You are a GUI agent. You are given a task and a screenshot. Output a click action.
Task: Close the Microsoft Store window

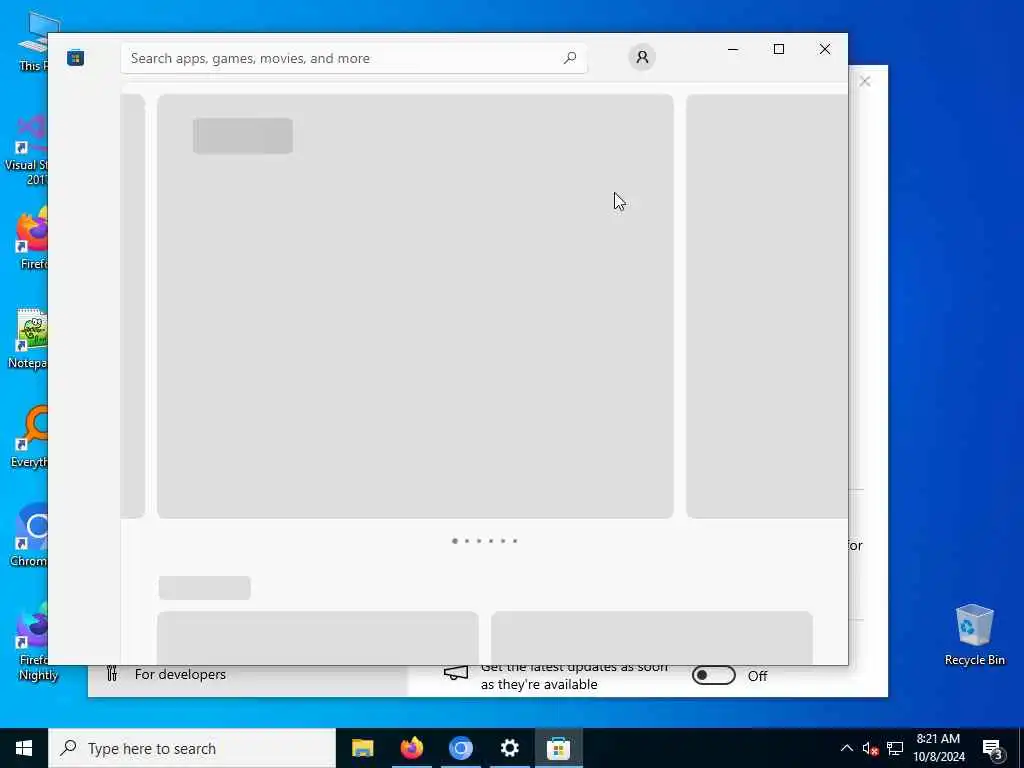point(825,49)
